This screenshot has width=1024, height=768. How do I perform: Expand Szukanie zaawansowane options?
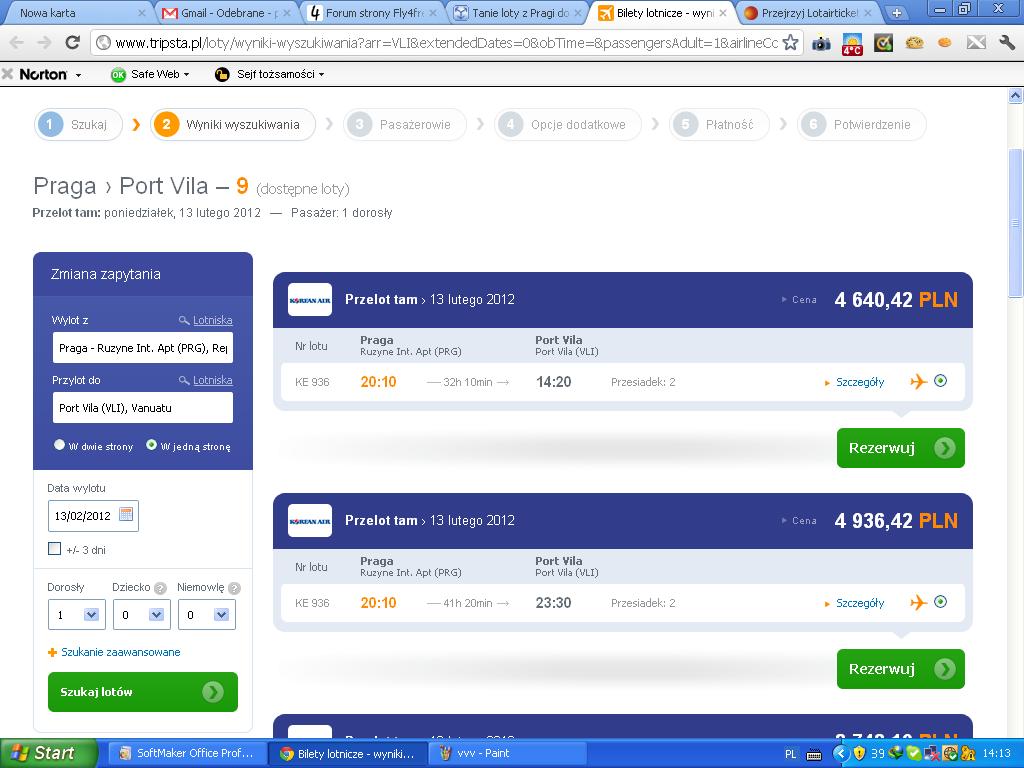pos(114,652)
